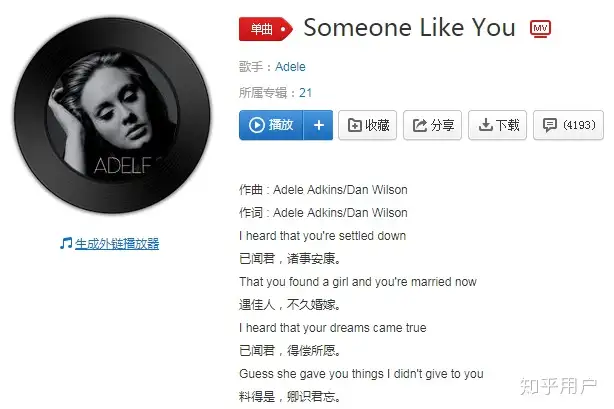Click the lyric line 'I heard that you're settled down'
The image size is (614, 409).
(x=323, y=236)
